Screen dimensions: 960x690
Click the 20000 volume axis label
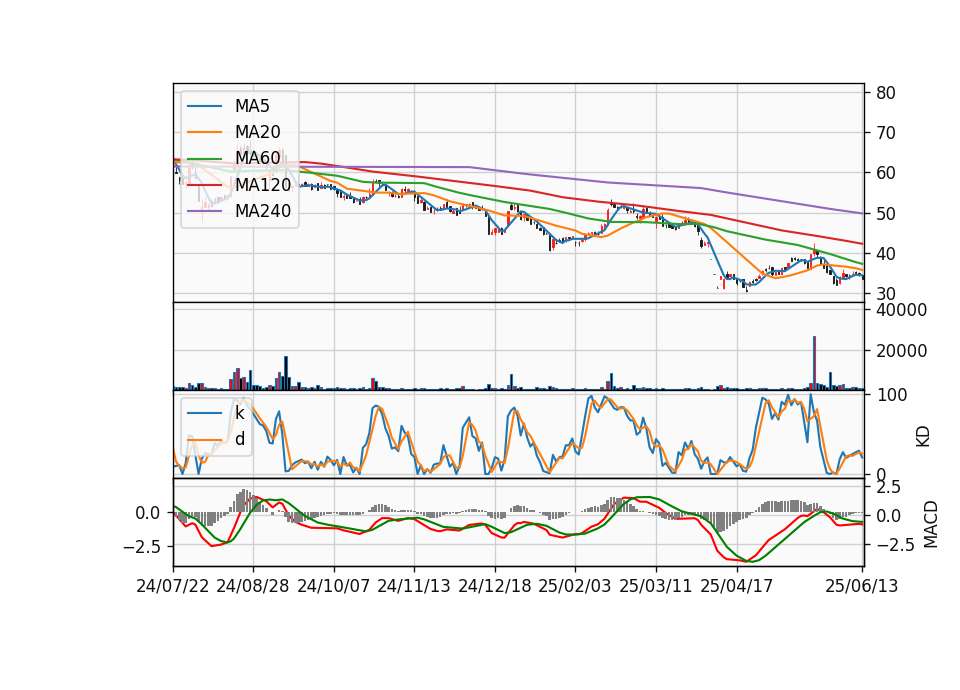902,351
